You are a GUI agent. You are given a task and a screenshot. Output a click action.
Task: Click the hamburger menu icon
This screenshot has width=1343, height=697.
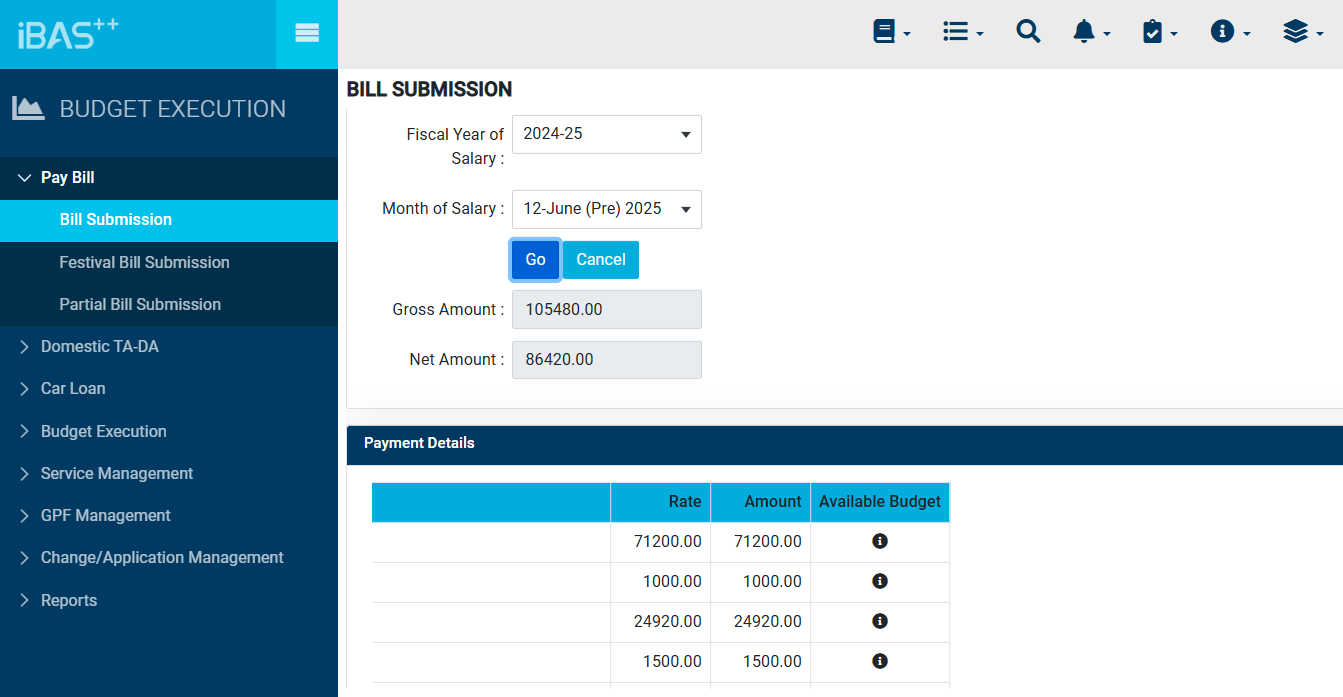point(307,33)
